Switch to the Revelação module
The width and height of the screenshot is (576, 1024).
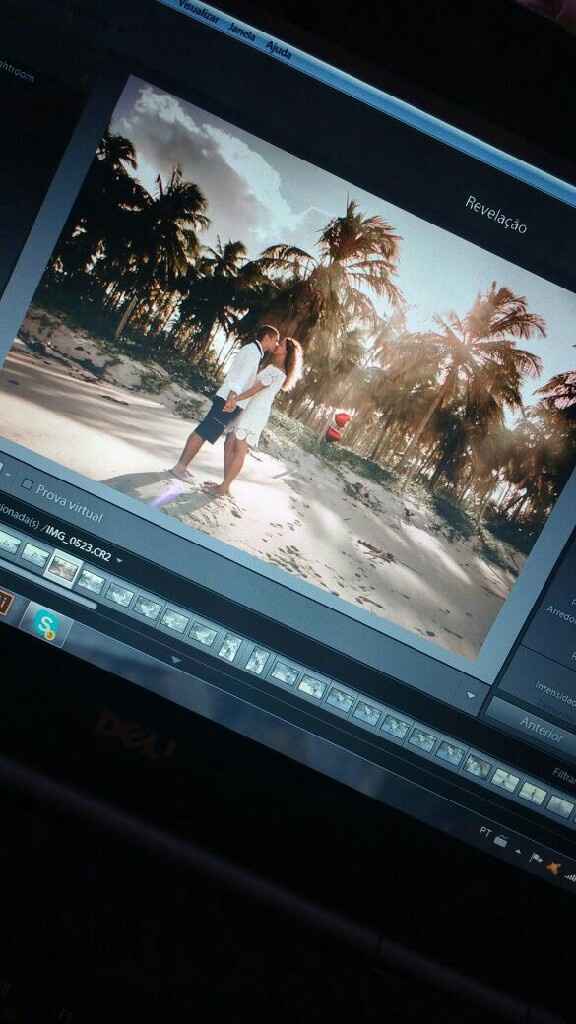[x=496, y=214]
